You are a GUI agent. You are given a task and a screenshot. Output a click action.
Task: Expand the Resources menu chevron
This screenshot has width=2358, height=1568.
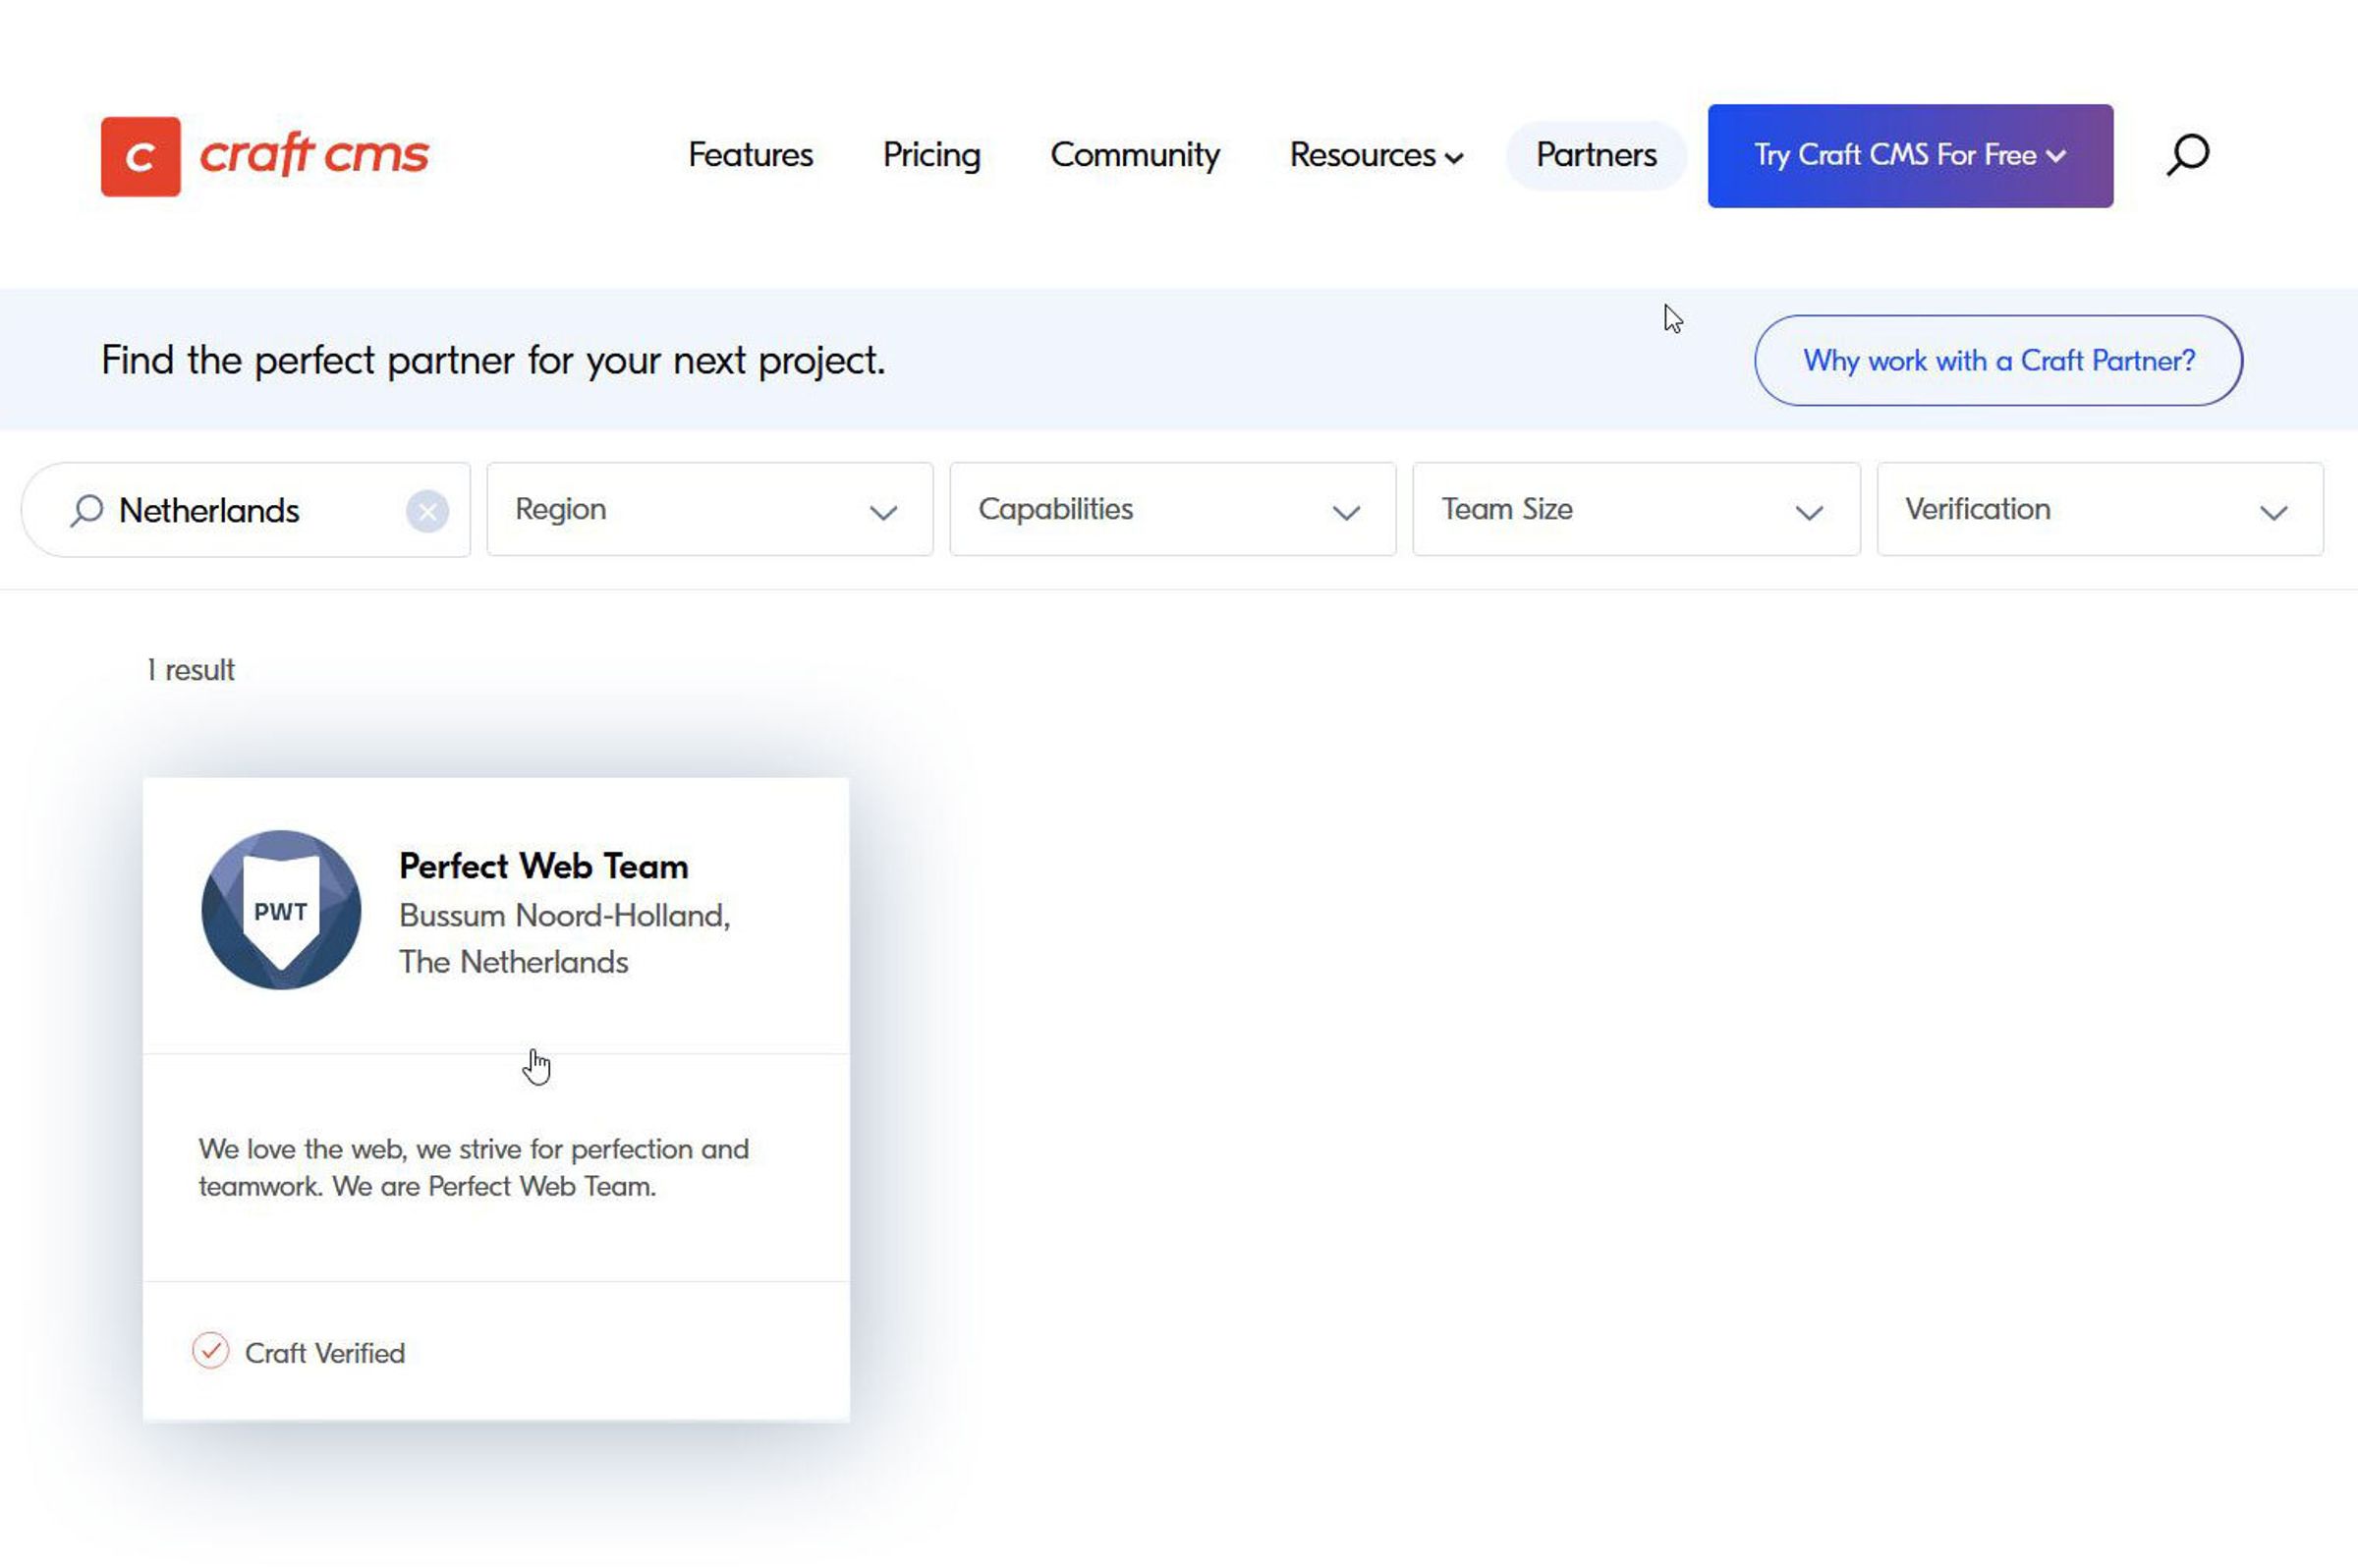pos(1455,158)
